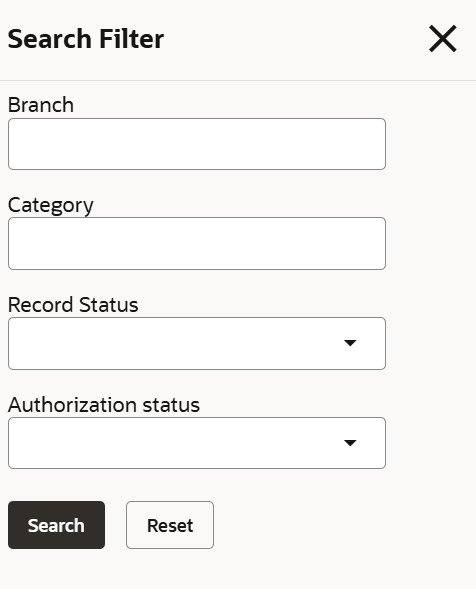The image size is (476, 589).
Task: Select the Category field label
Action: tap(51, 205)
